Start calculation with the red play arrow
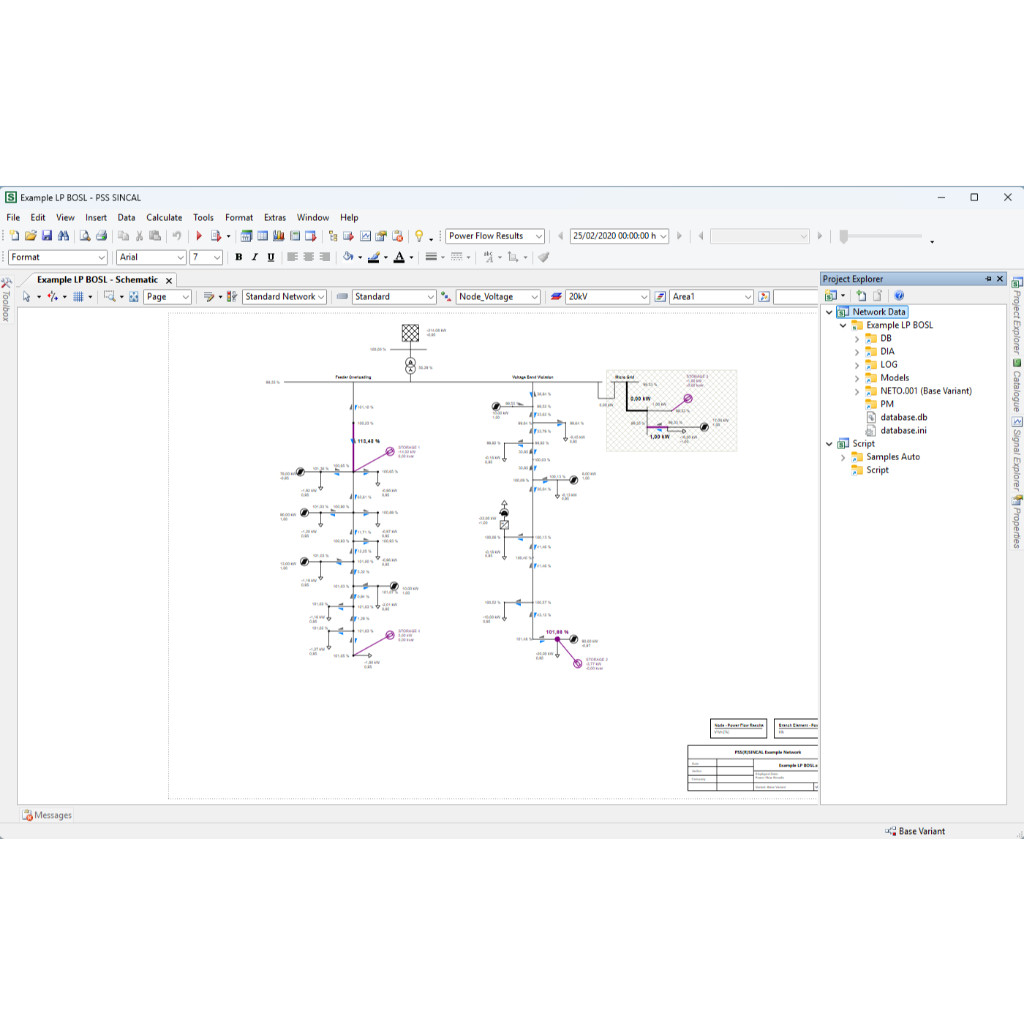 [x=199, y=236]
